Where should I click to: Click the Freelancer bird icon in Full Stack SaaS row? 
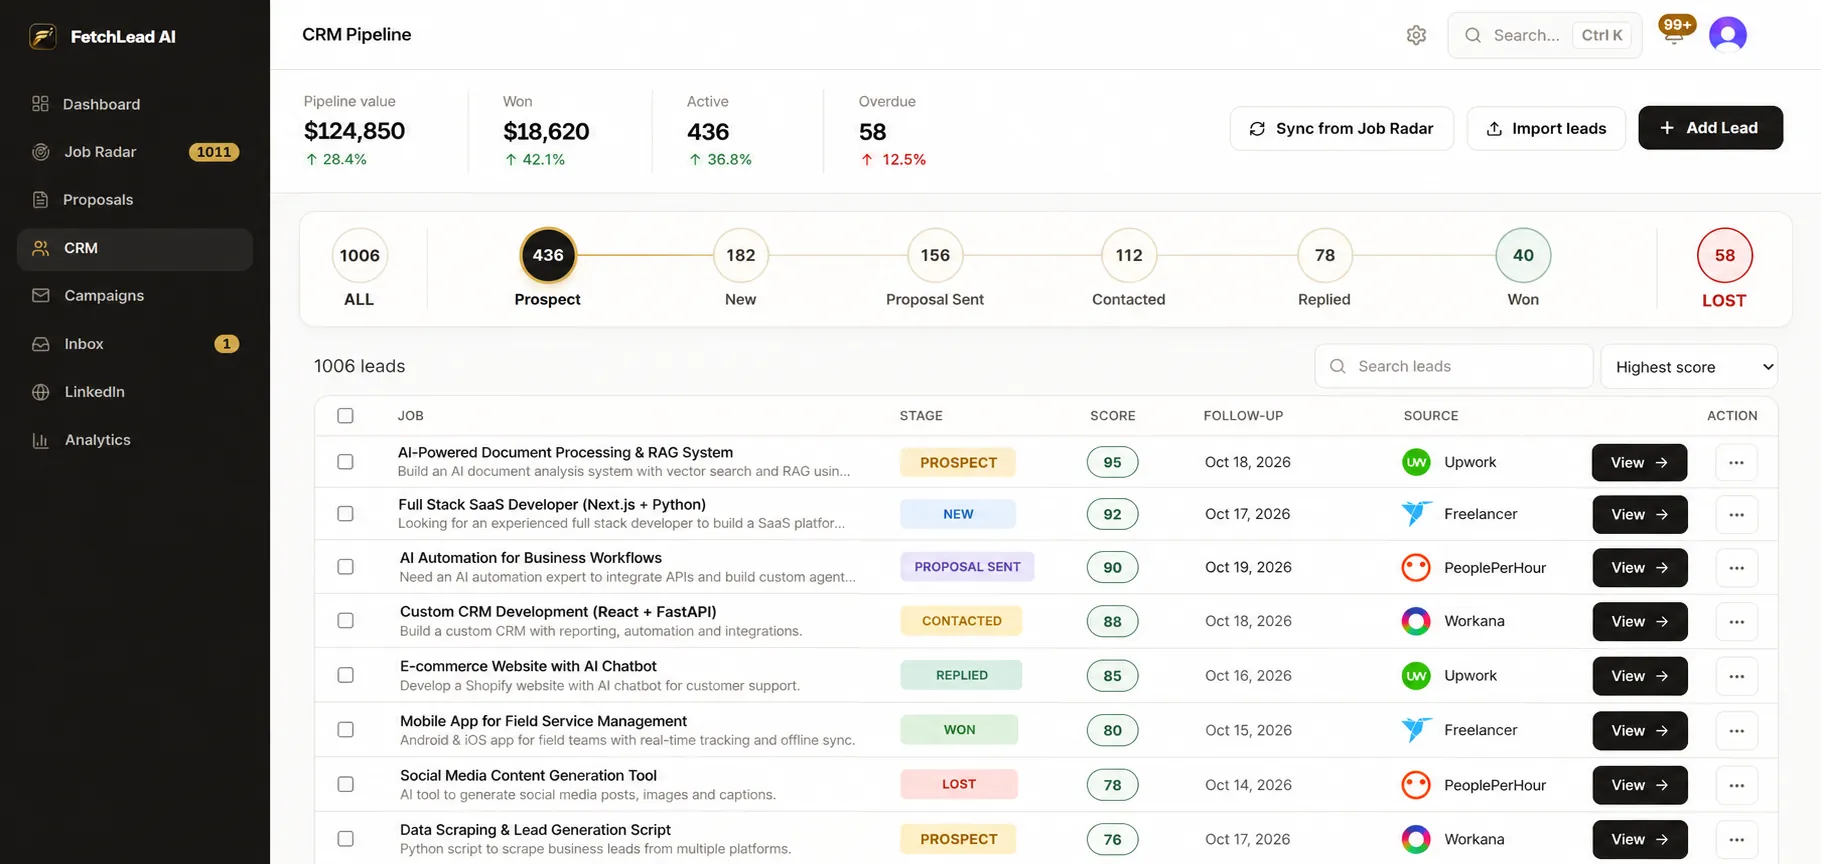tap(1416, 514)
